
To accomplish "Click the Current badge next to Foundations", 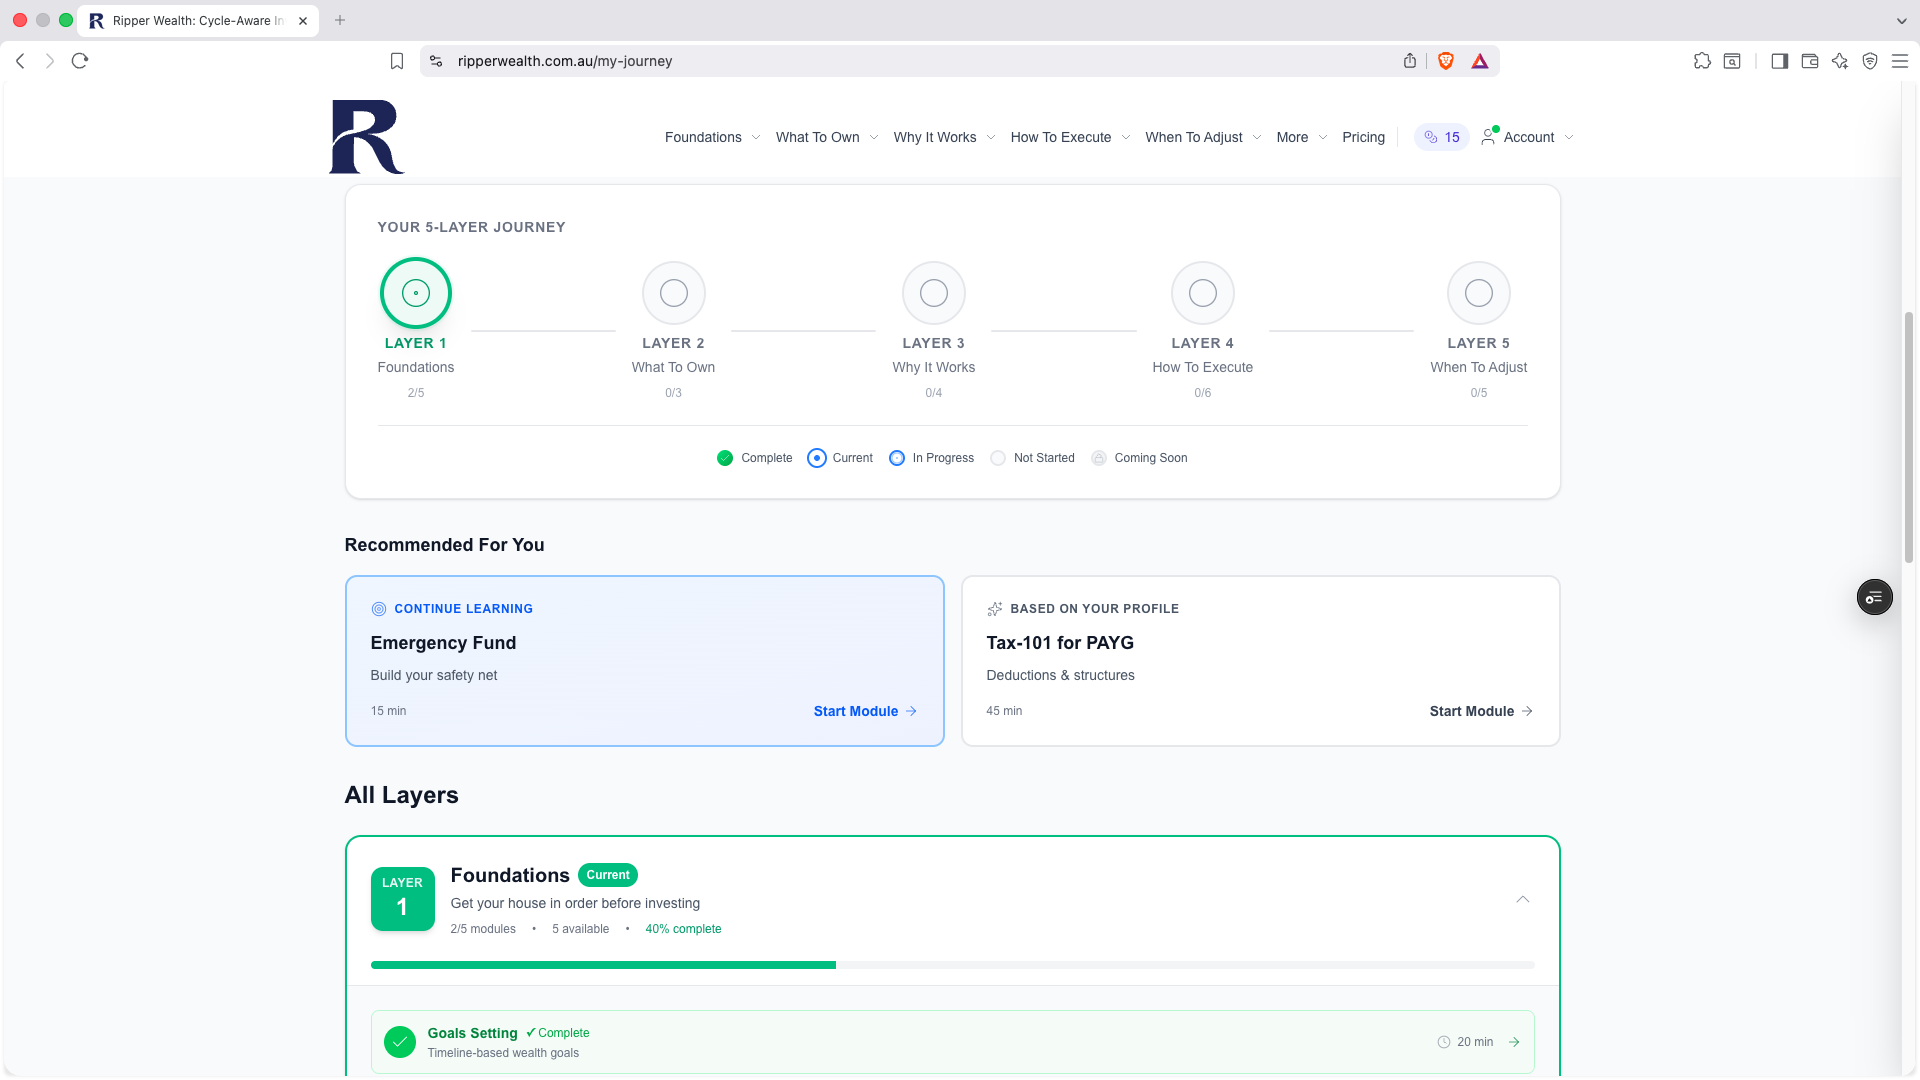I will click(608, 875).
